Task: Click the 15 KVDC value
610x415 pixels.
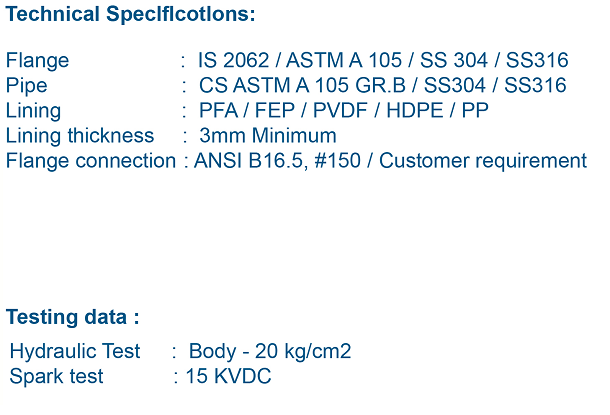Action: (x=228, y=376)
